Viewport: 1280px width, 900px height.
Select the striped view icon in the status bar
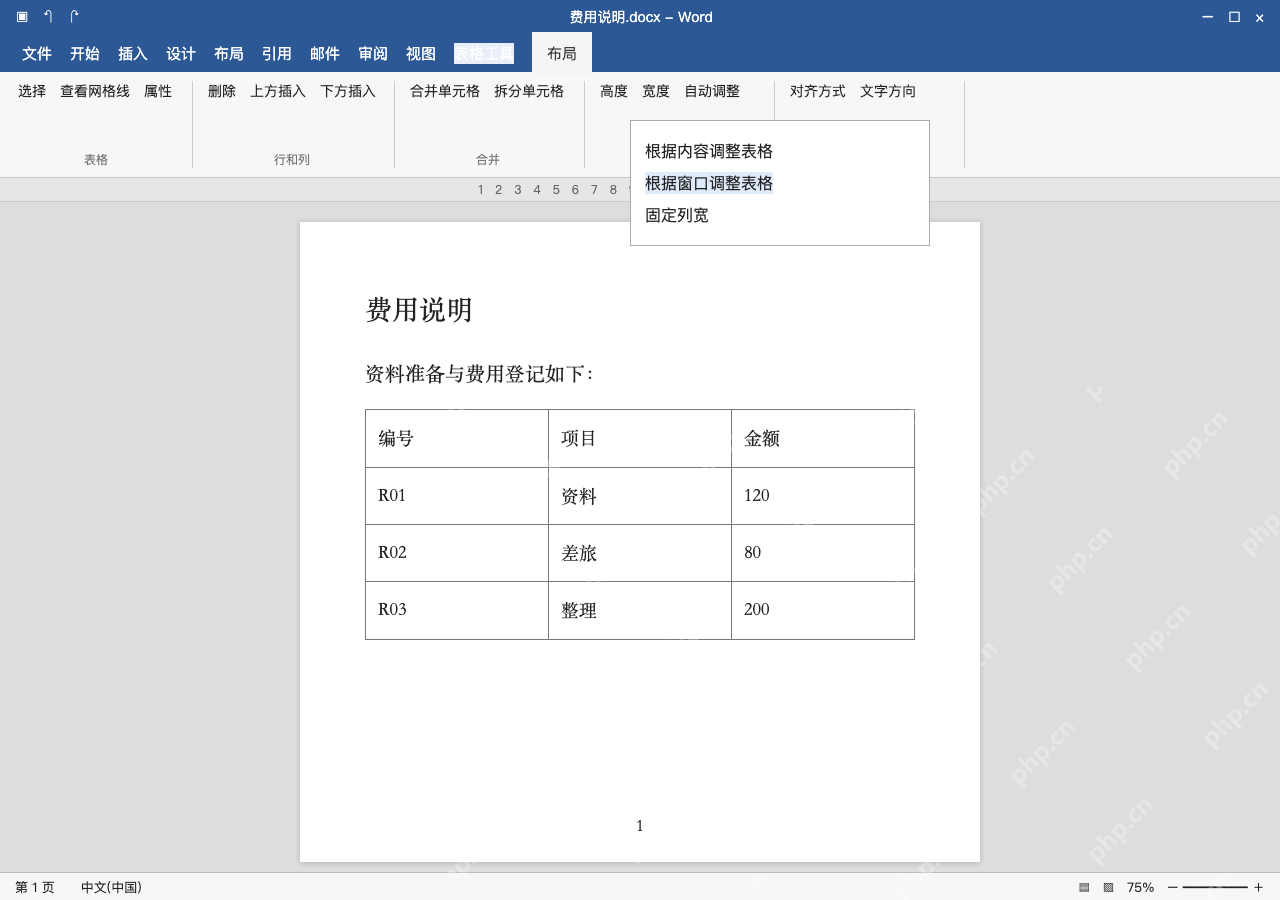pos(1084,887)
